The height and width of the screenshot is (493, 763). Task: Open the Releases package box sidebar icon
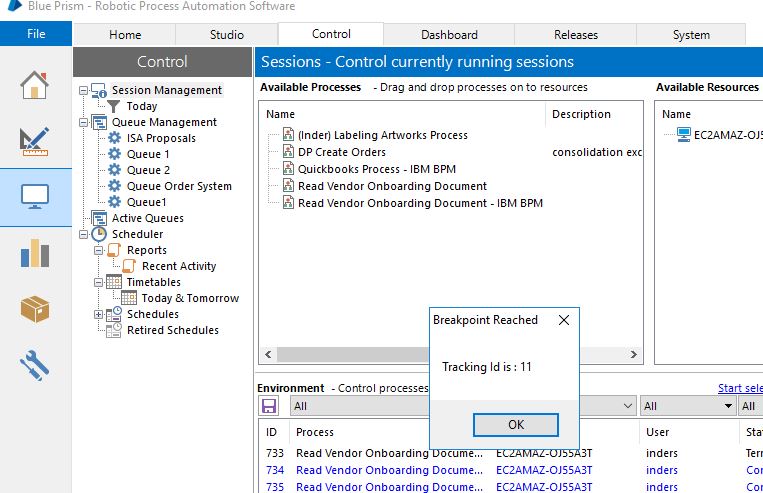35,309
